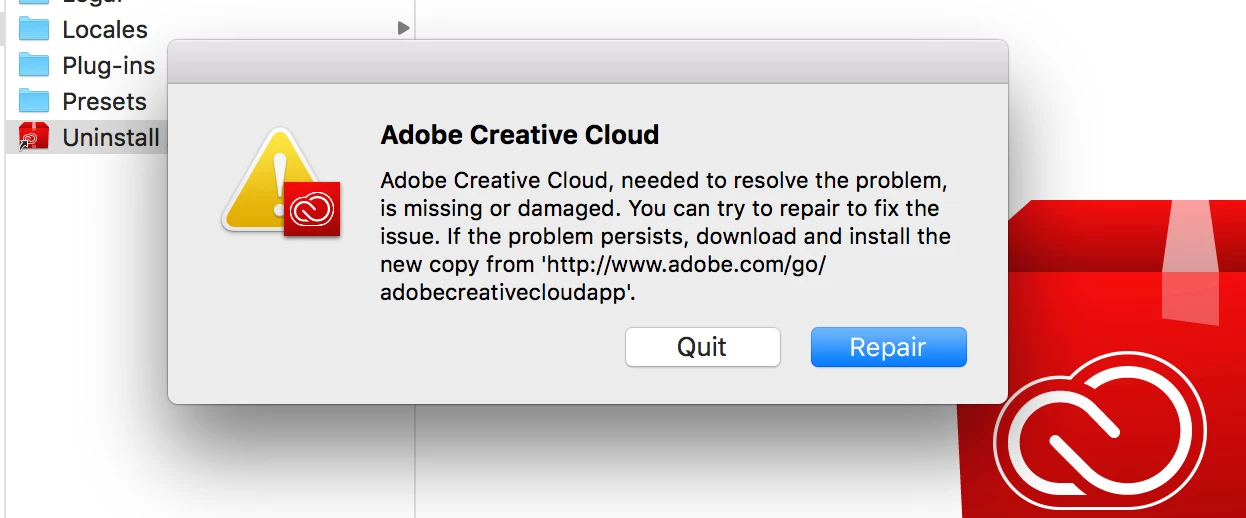This screenshot has width=1246, height=518.
Task: Select the Locales folder name
Action: tap(104, 30)
